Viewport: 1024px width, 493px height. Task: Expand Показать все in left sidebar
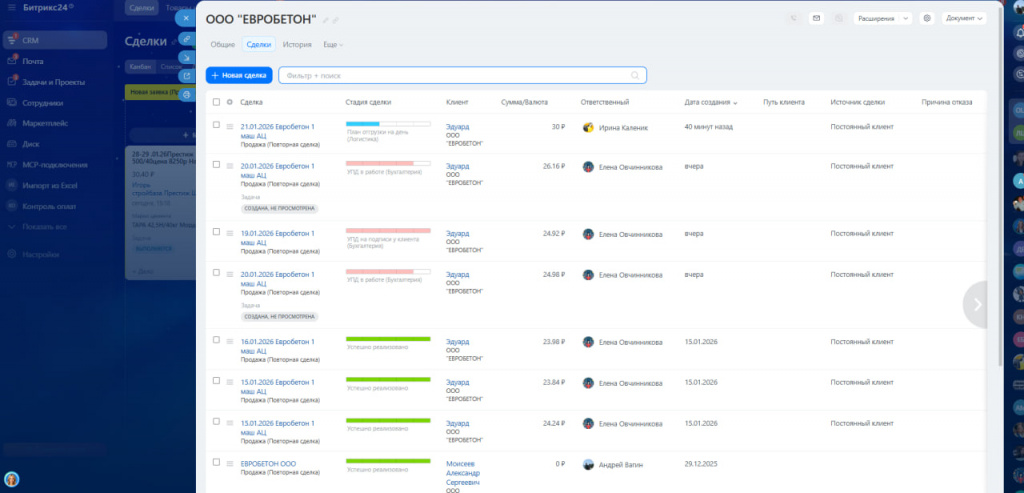pyautogui.click(x=43, y=227)
